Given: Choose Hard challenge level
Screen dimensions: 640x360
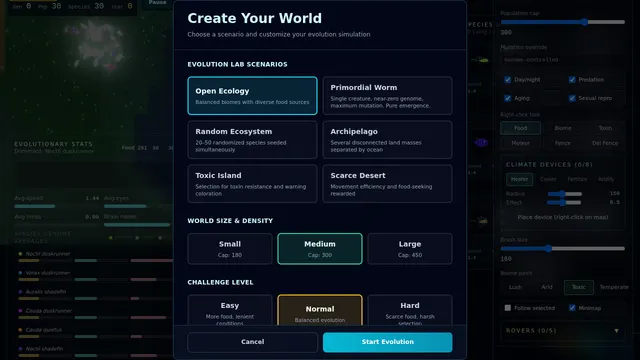Looking at the screenshot, I should coord(410,310).
